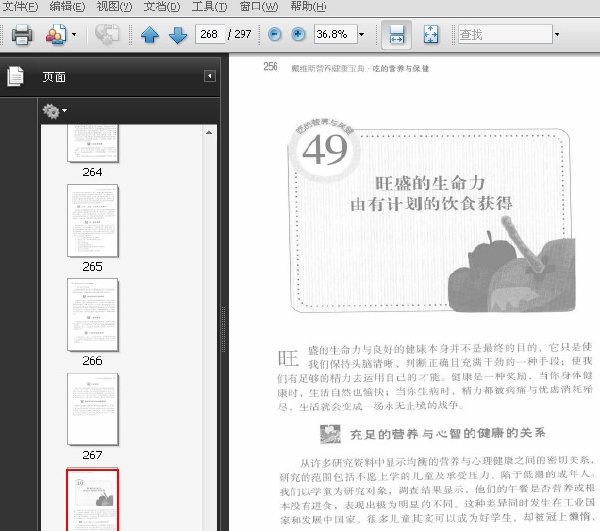Screen dimensions: 600x531
Task: Click the heading 充足的营养与心智的健康的关系
Action: (x=447, y=434)
